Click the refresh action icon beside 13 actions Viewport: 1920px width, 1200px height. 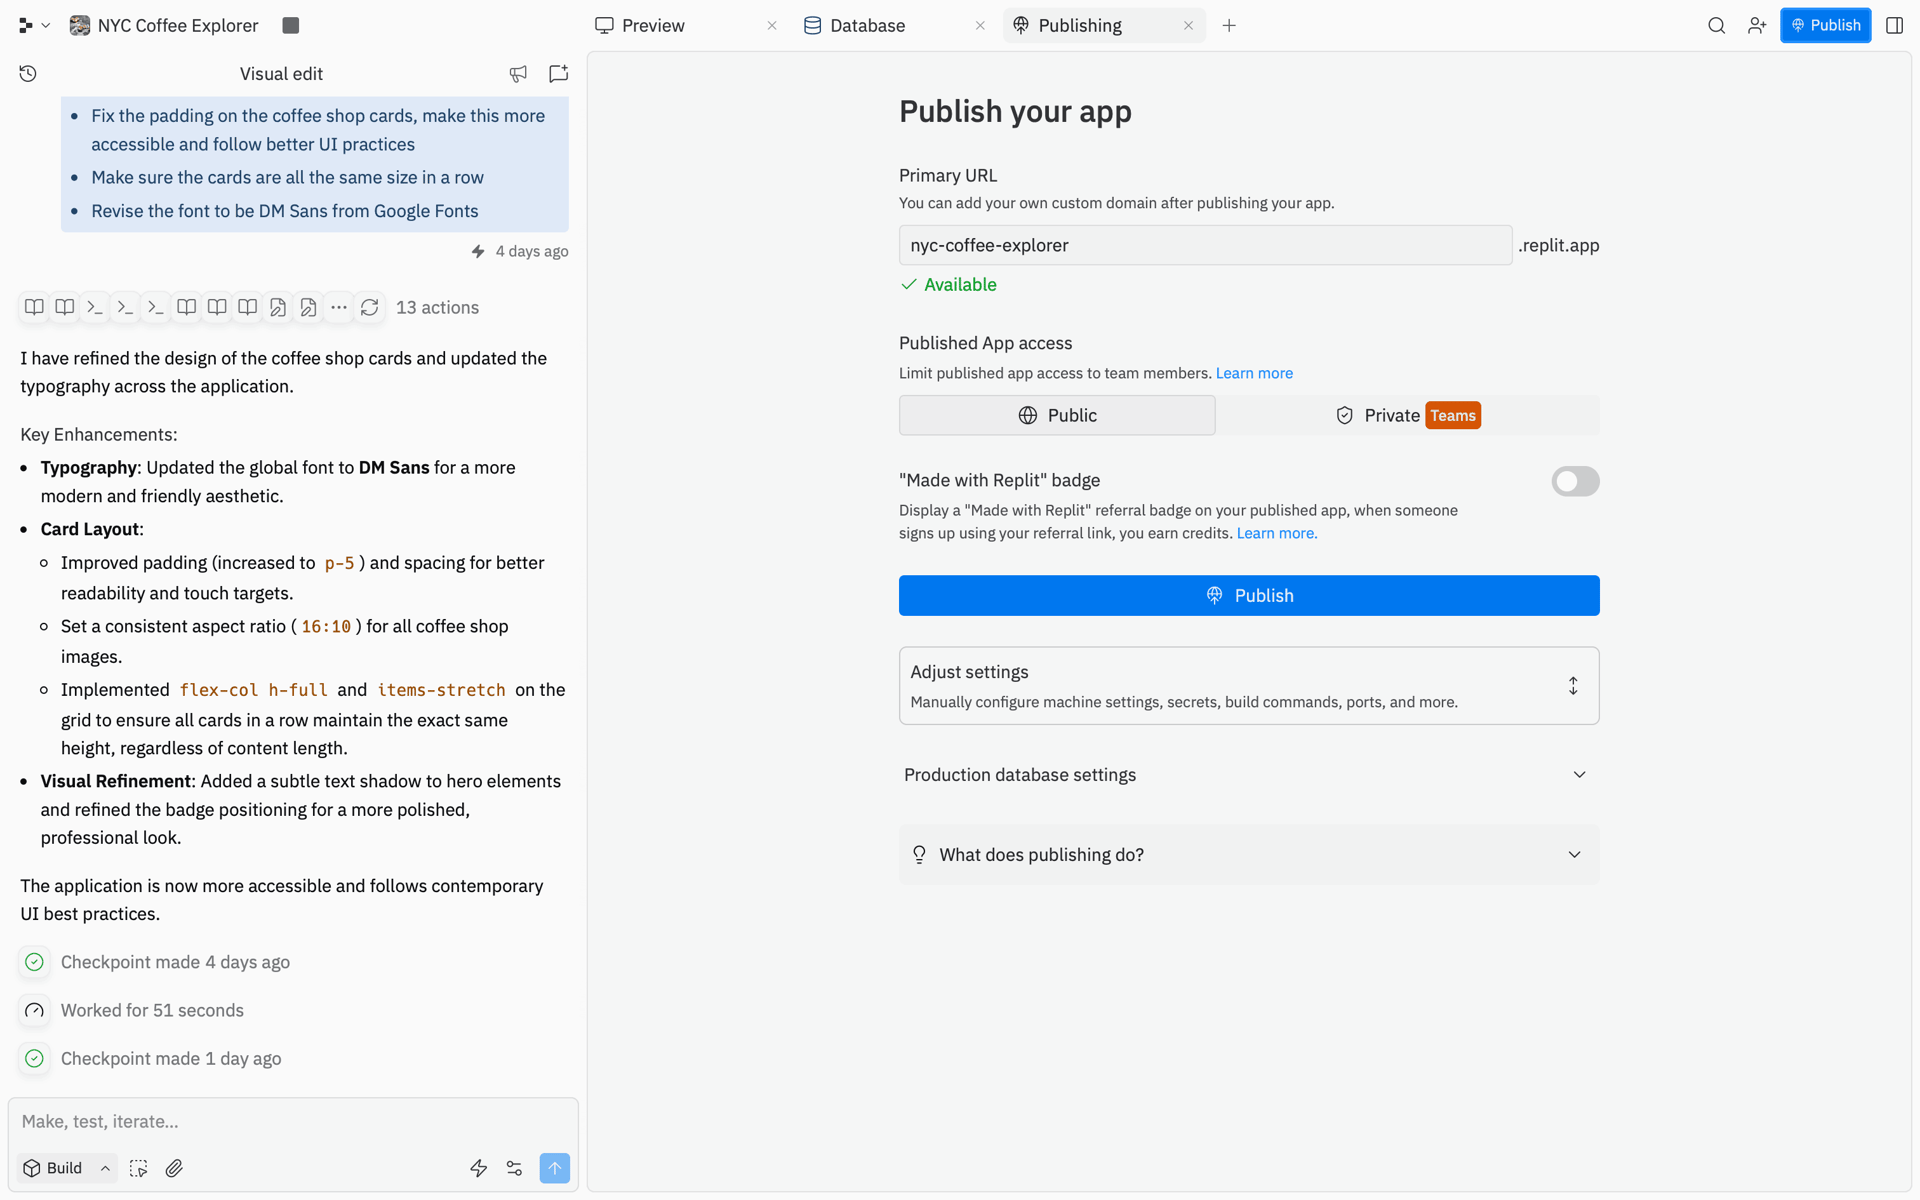coord(370,307)
